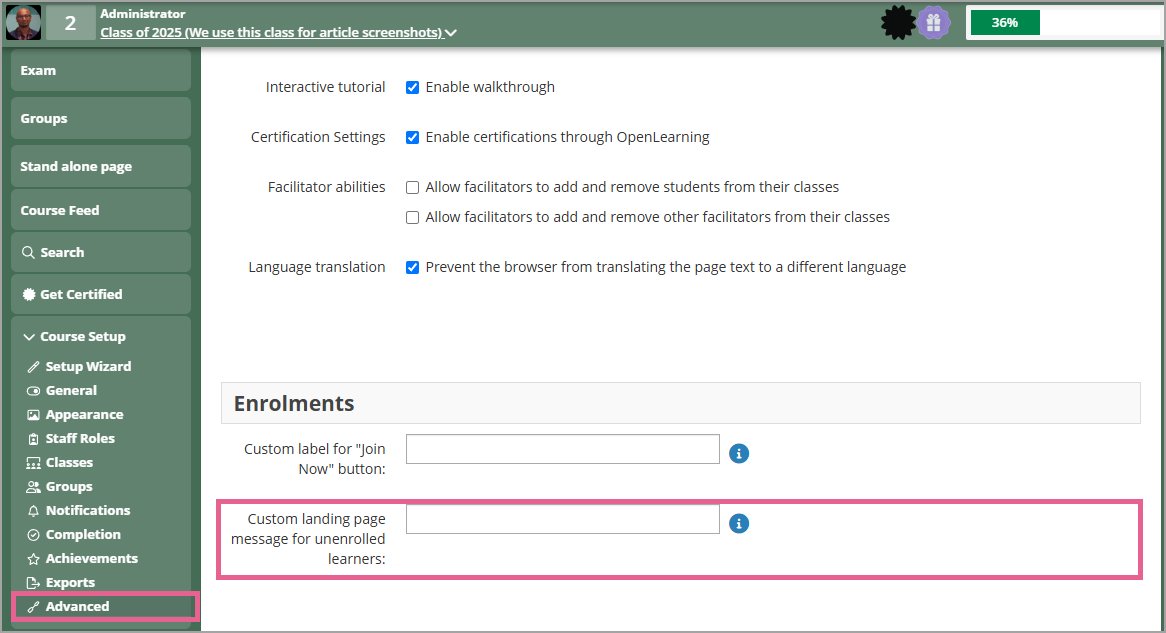Click the ID badge icon beside Staff Roles

(33, 439)
